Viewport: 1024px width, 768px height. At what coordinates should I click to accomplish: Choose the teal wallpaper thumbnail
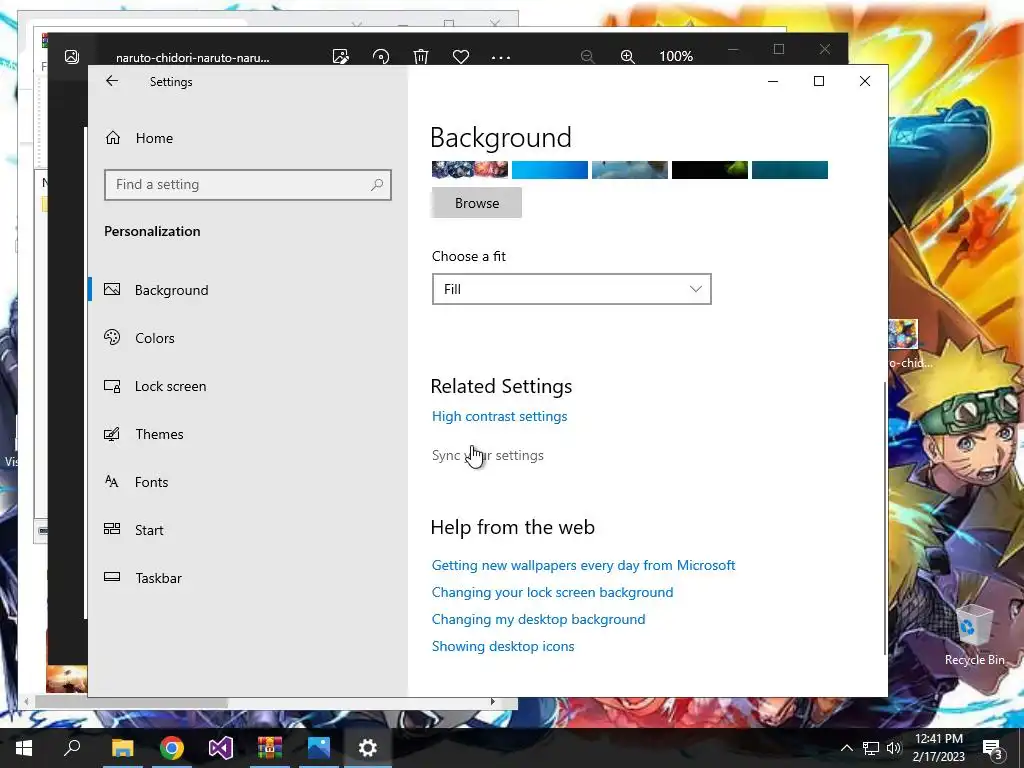tap(790, 170)
